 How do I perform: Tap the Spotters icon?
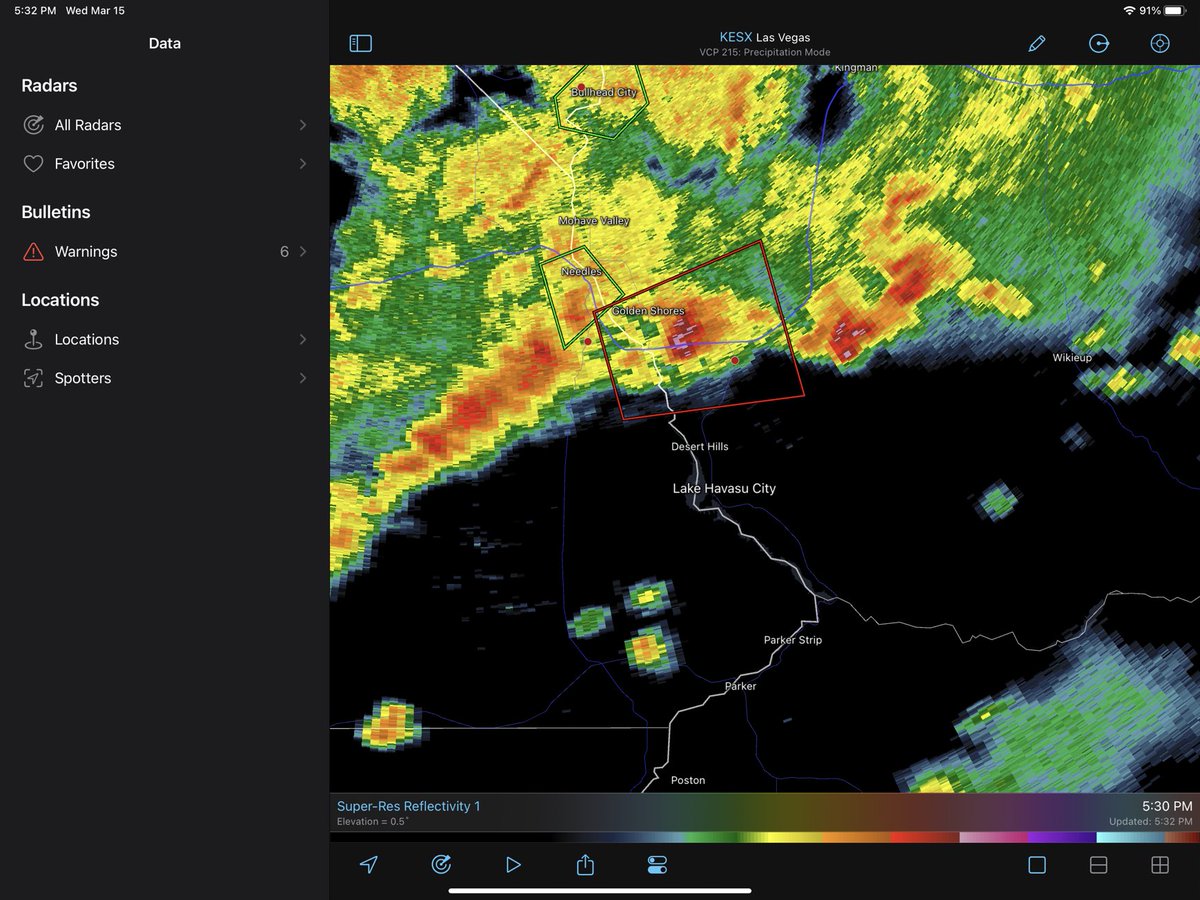coord(33,378)
